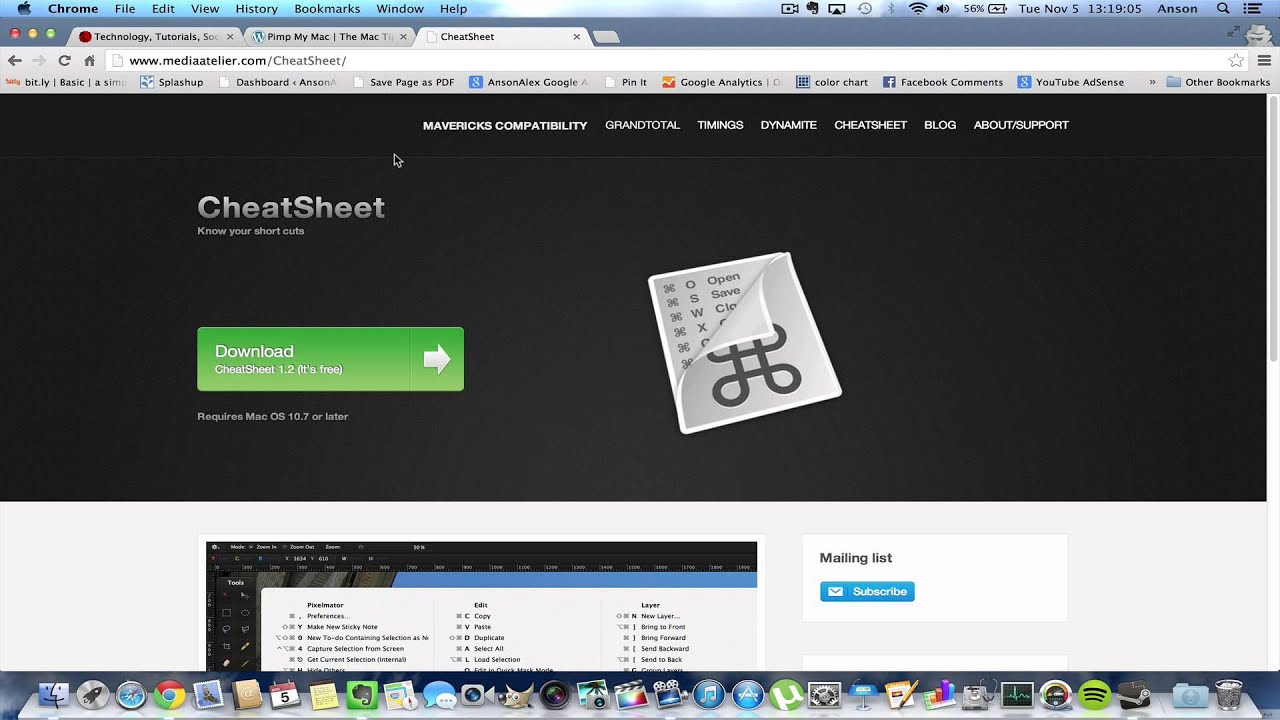Open the Chrome hamburger menu
This screenshot has width=1280, height=720.
tap(1264, 60)
